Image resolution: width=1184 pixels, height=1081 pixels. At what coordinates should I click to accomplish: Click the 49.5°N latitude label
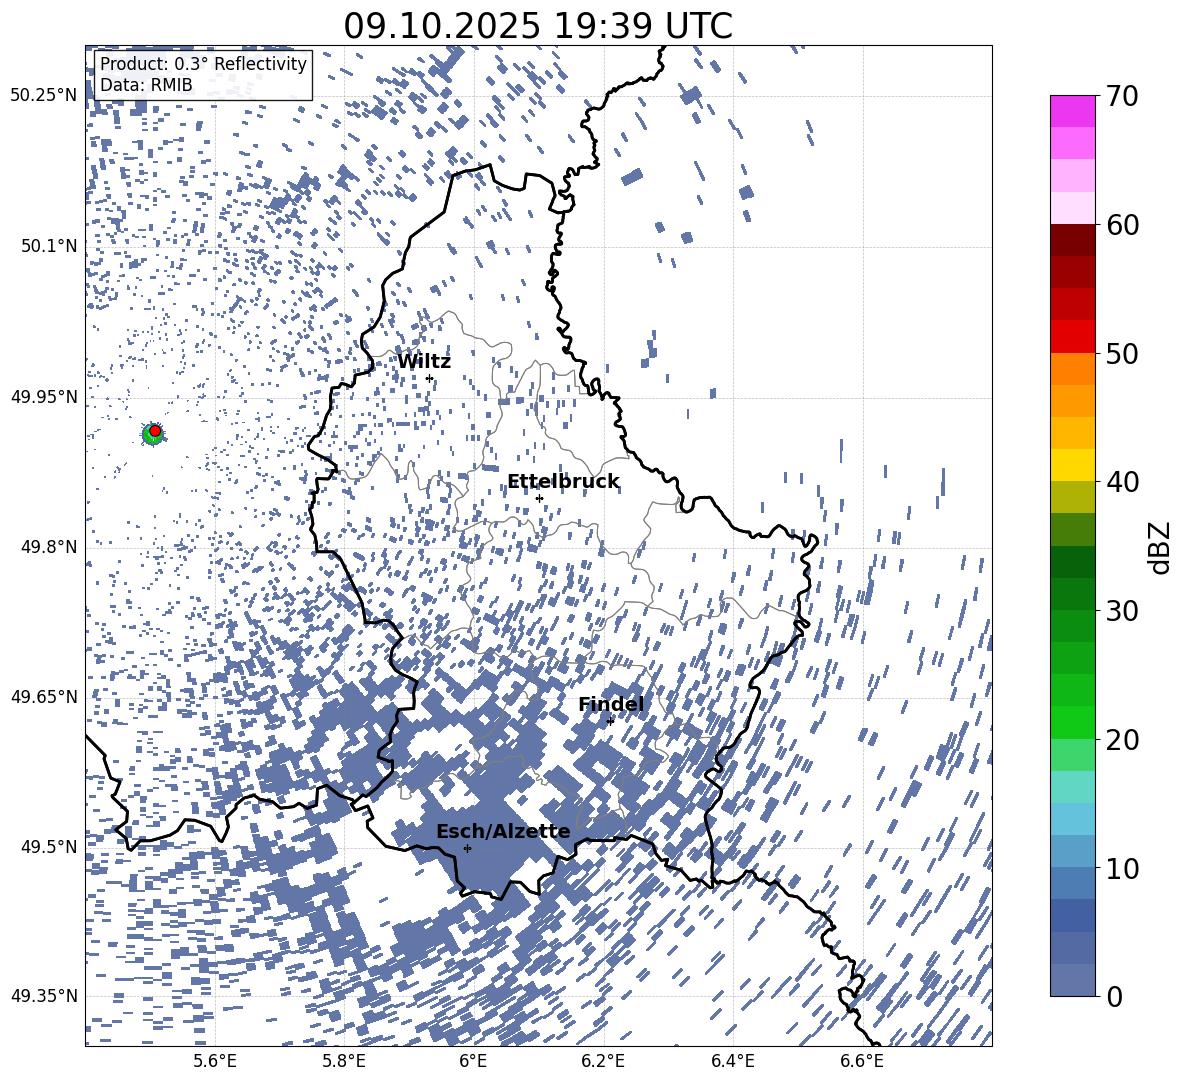[49, 846]
